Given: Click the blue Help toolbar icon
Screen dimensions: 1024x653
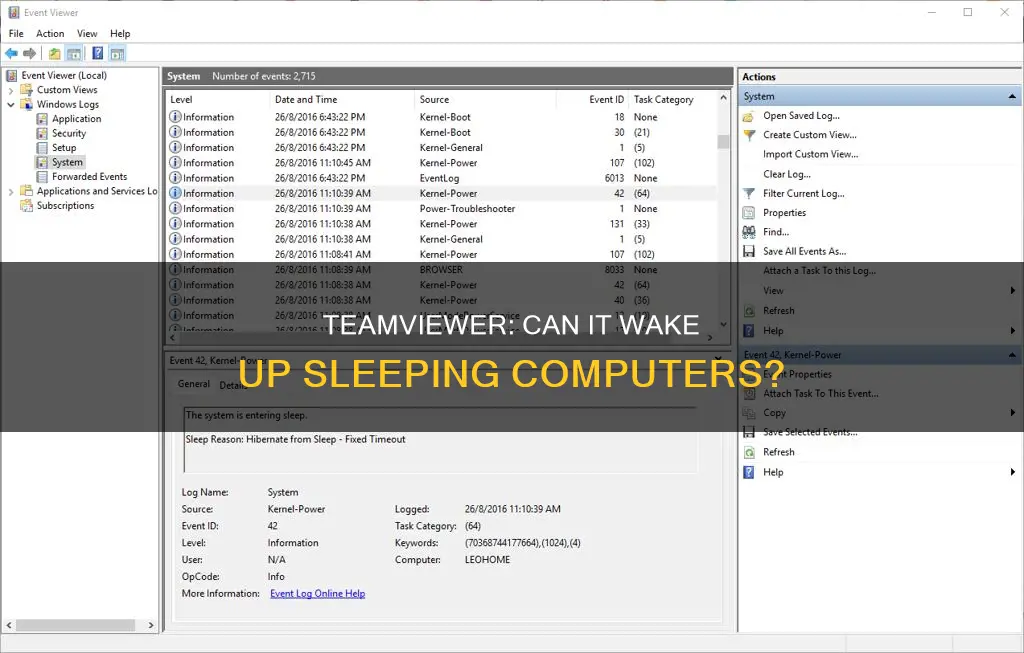Looking at the screenshot, I should tap(97, 54).
